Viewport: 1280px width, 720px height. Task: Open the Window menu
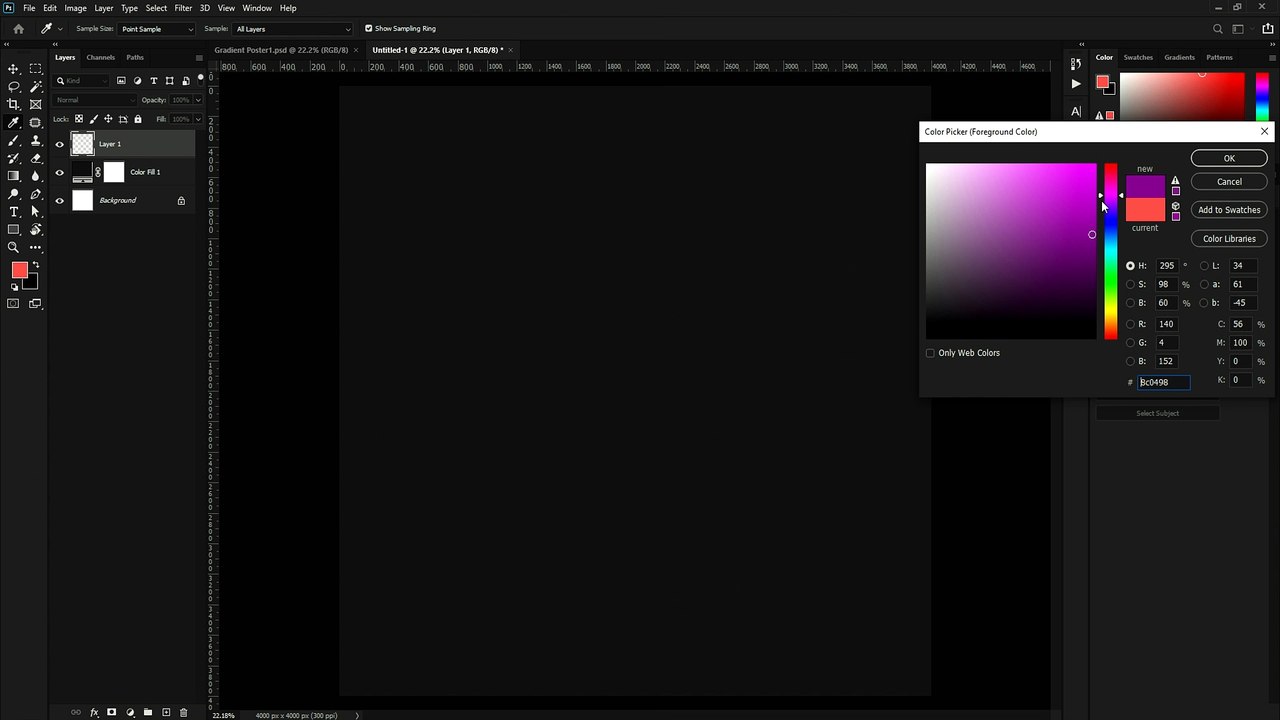point(257,8)
